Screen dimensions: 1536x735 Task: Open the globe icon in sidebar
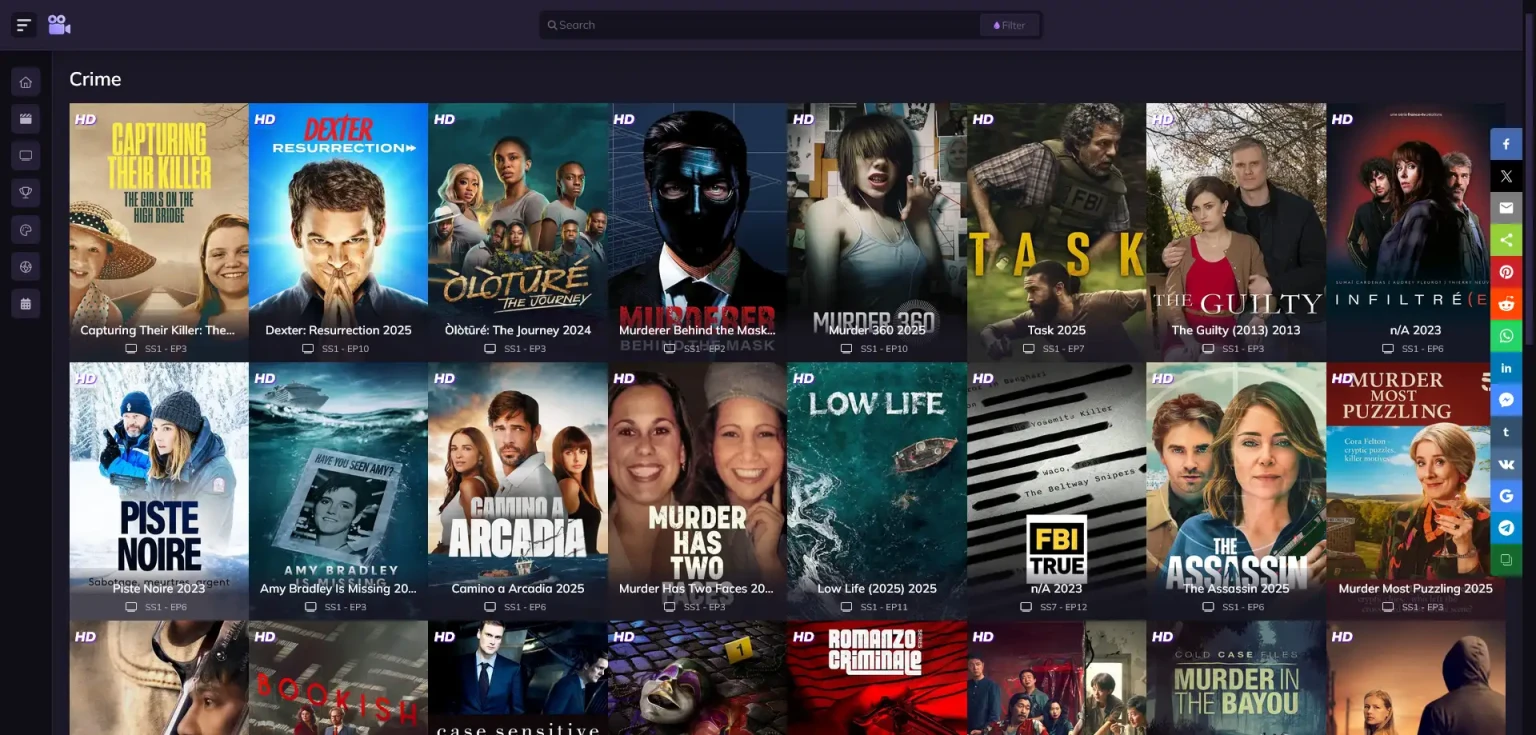pos(26,267)
